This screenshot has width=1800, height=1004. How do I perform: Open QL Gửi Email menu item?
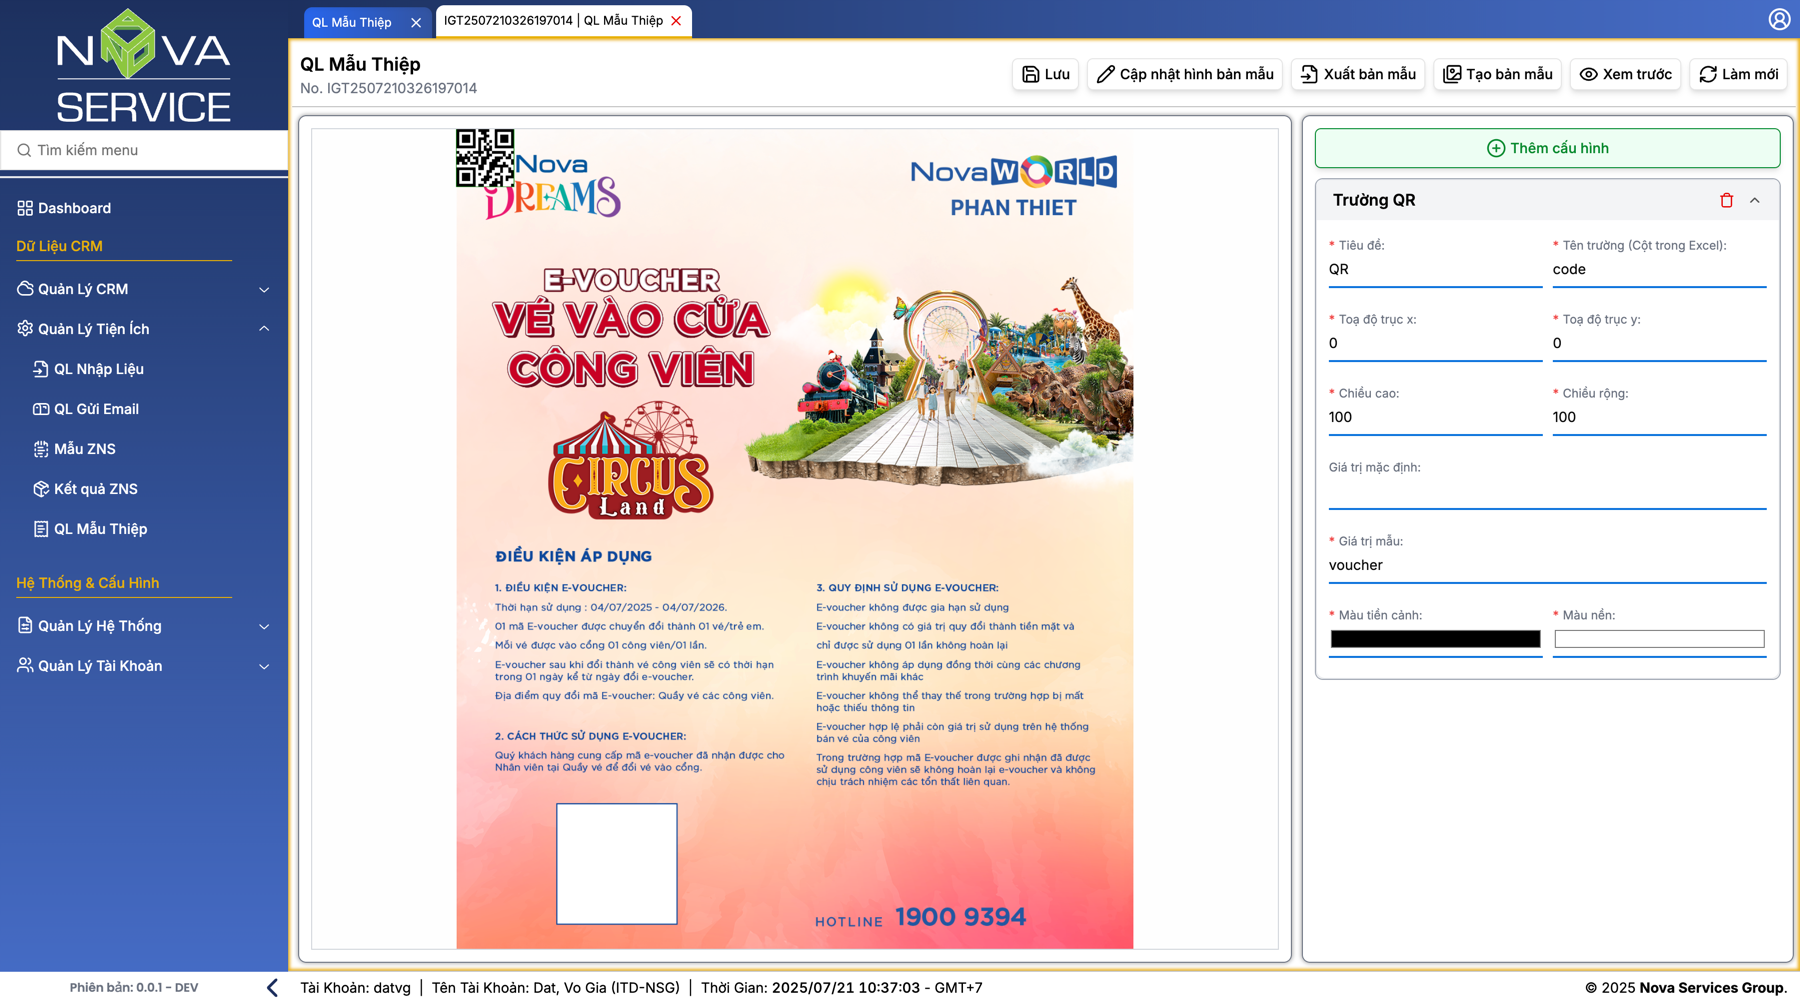[x=96, y=409]
